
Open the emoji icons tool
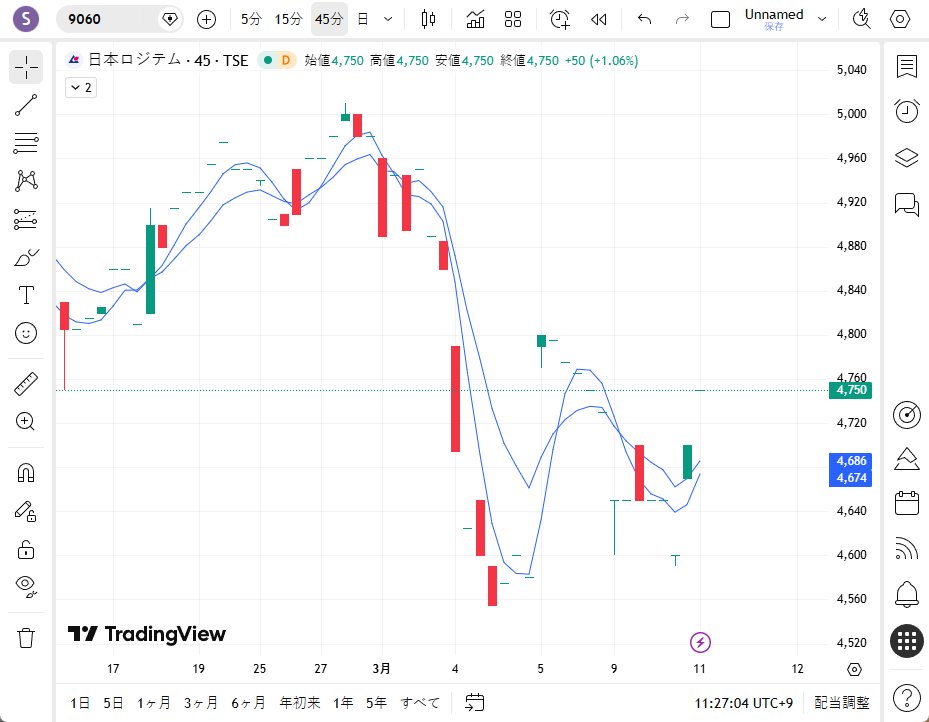tap(26, 333)
